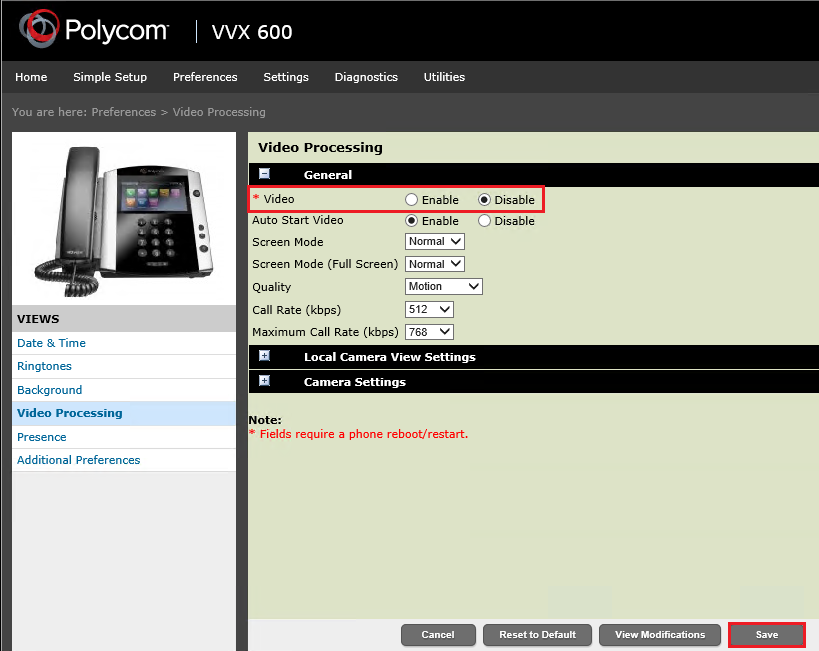Click the Cancel button
The height and width of the screenshot is (651, 819).
click(438, 635)
